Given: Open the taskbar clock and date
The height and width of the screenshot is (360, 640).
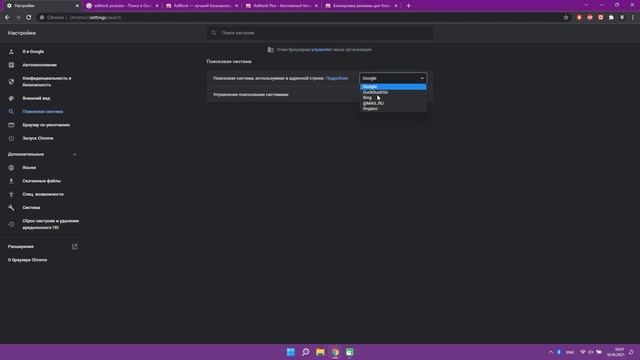Looking at the screenshot, I should (616, 352).
